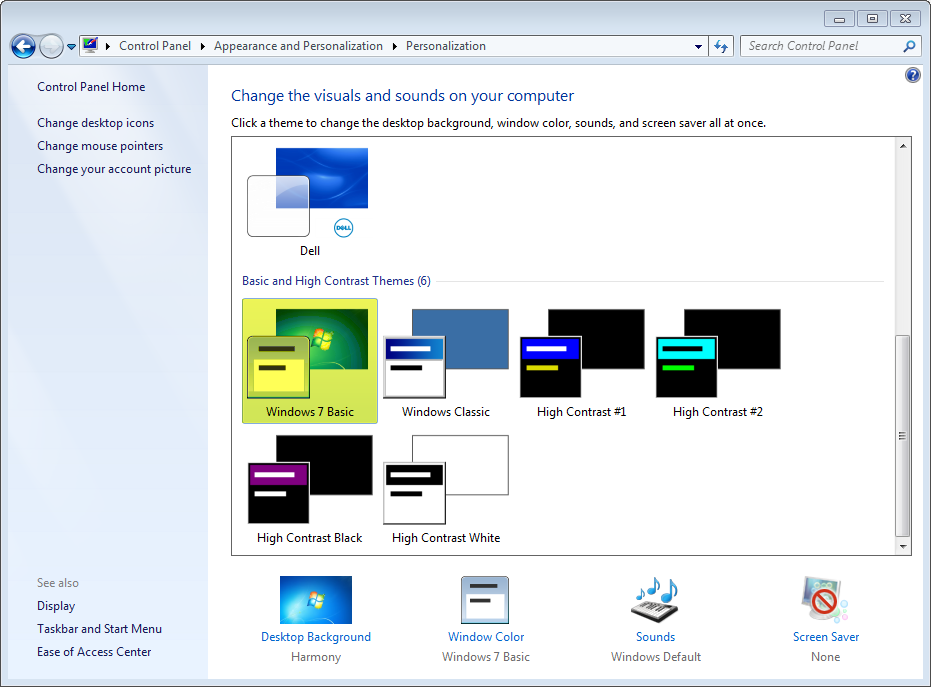Open the Ease of Access Center link
Screen dimensions: 931x687
click(x=94, y=651)
